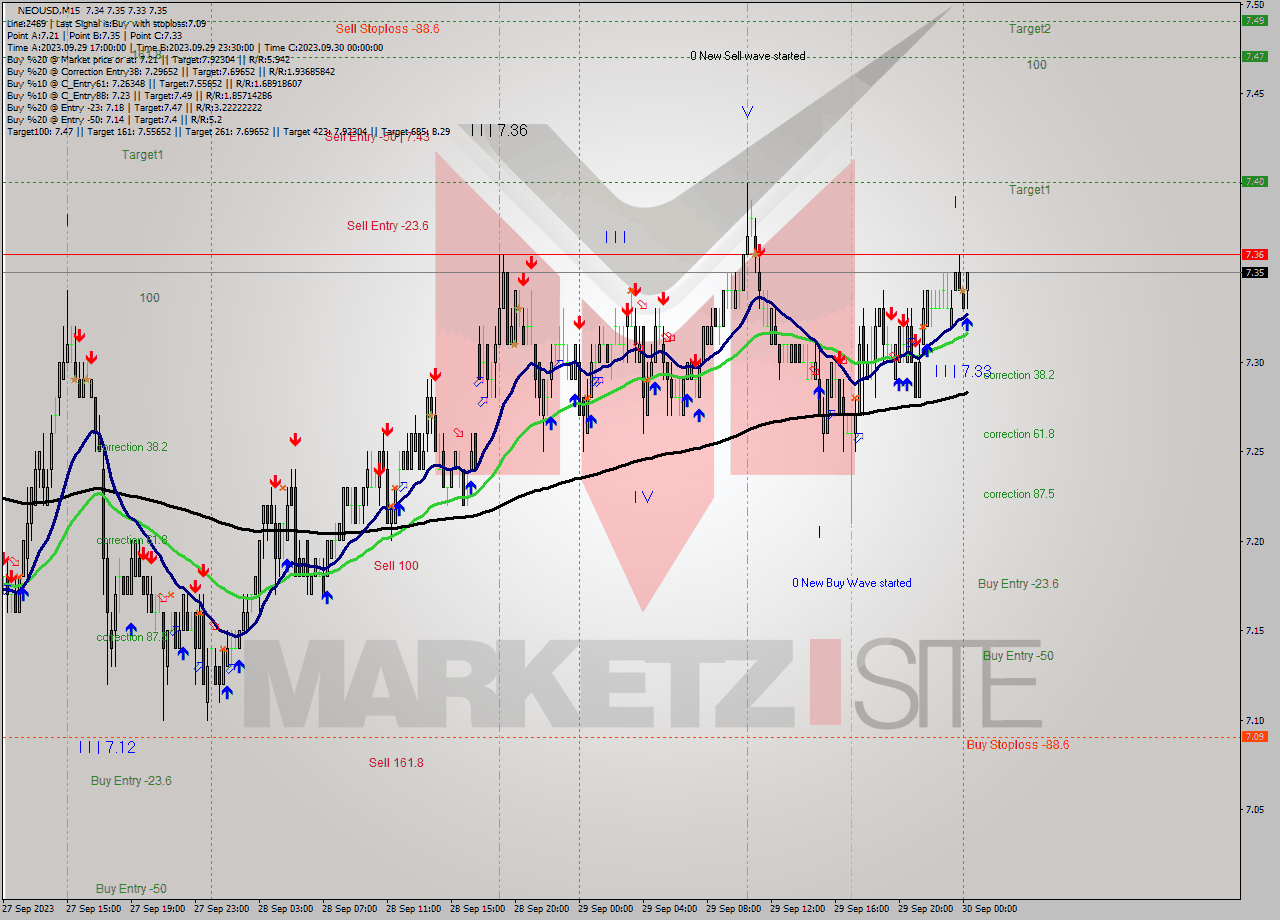The image size is (1280, 920).
Task: Click the 7.25 price axis label
Action: [x=1254, y=451]
